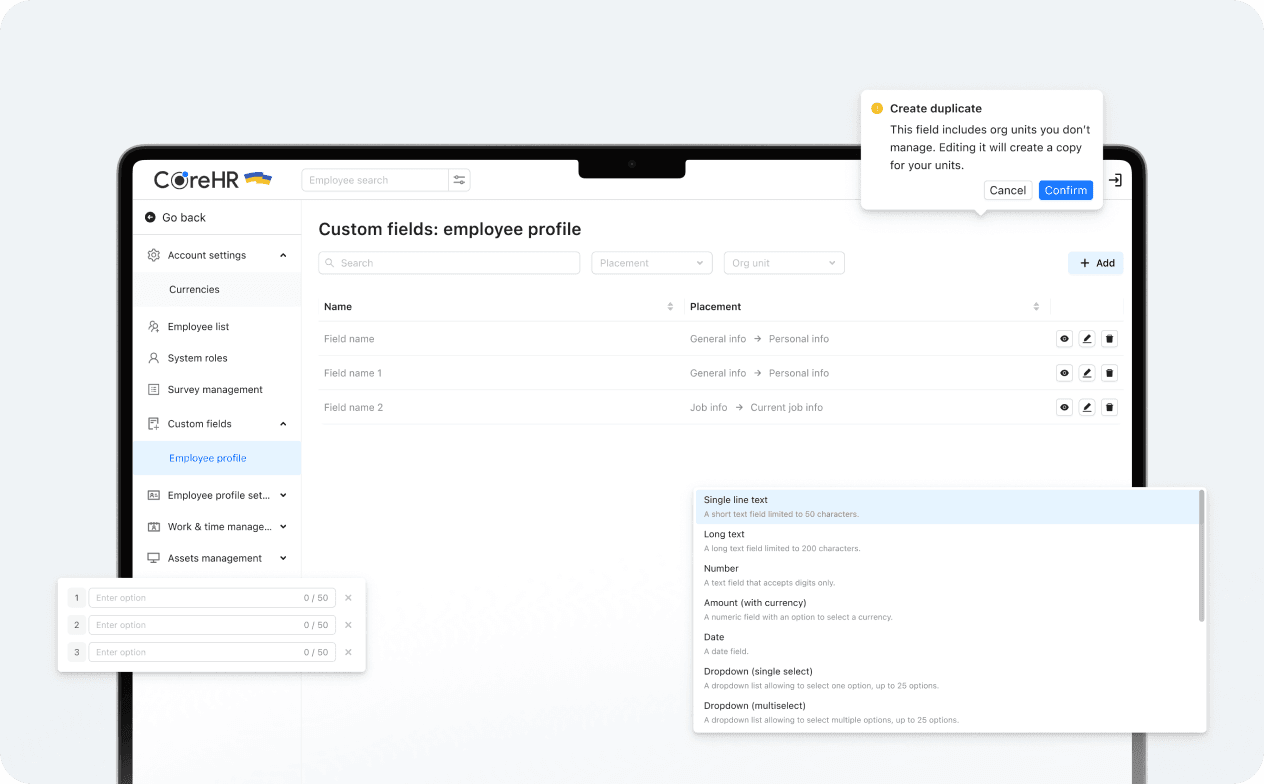
Task: Open the Org unit filter dropdown
Action: (x=783, y=263)
